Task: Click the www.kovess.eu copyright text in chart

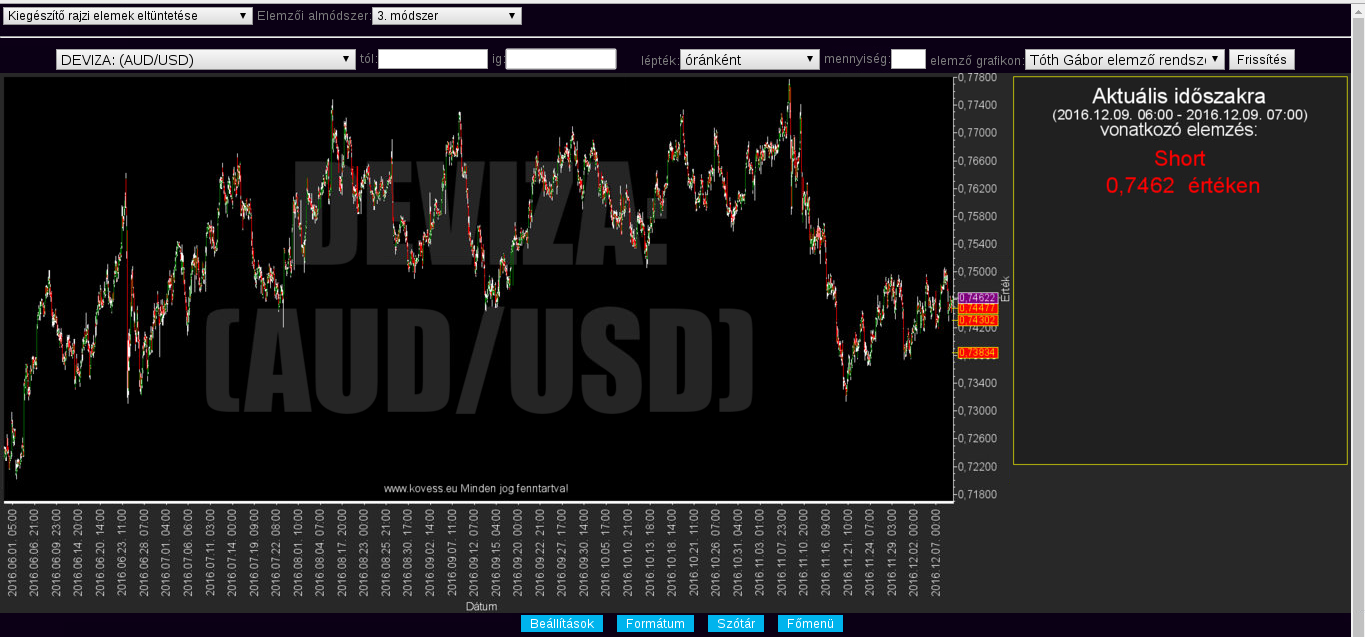Action: point(476,488)
